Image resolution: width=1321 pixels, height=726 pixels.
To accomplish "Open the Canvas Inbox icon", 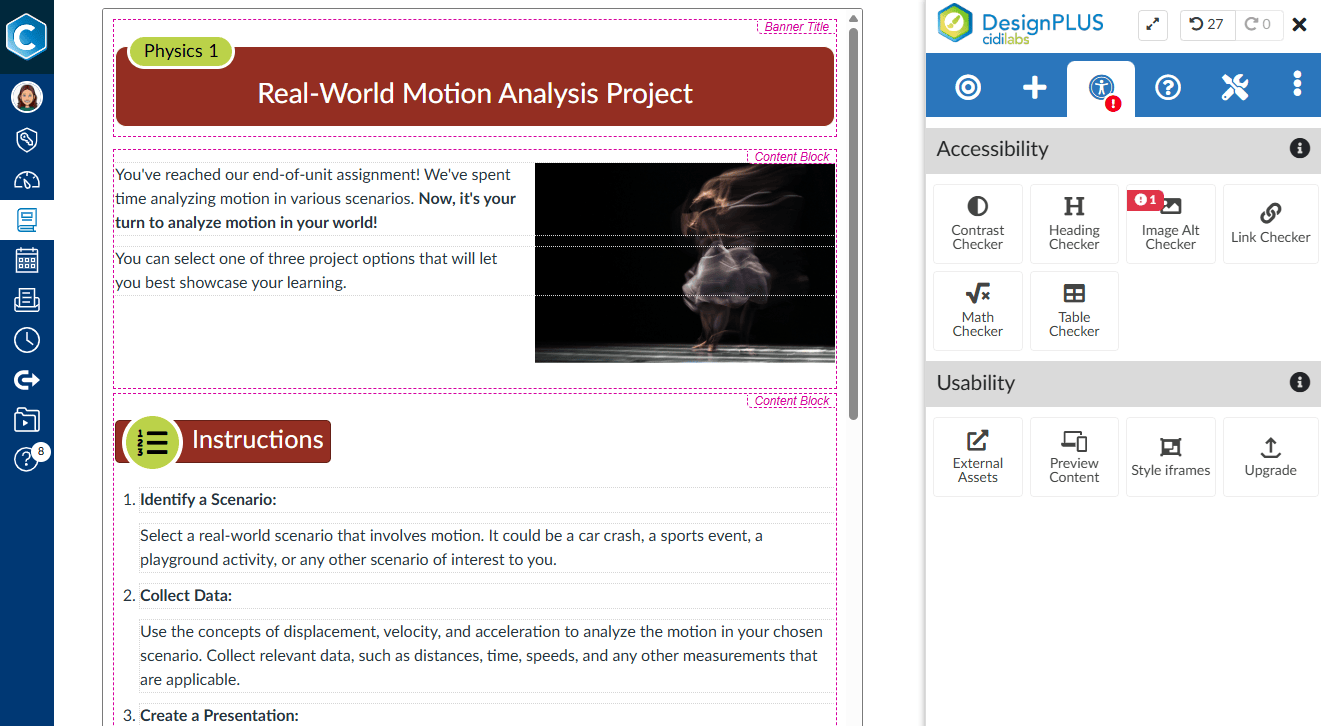I will tap(27, 299).
